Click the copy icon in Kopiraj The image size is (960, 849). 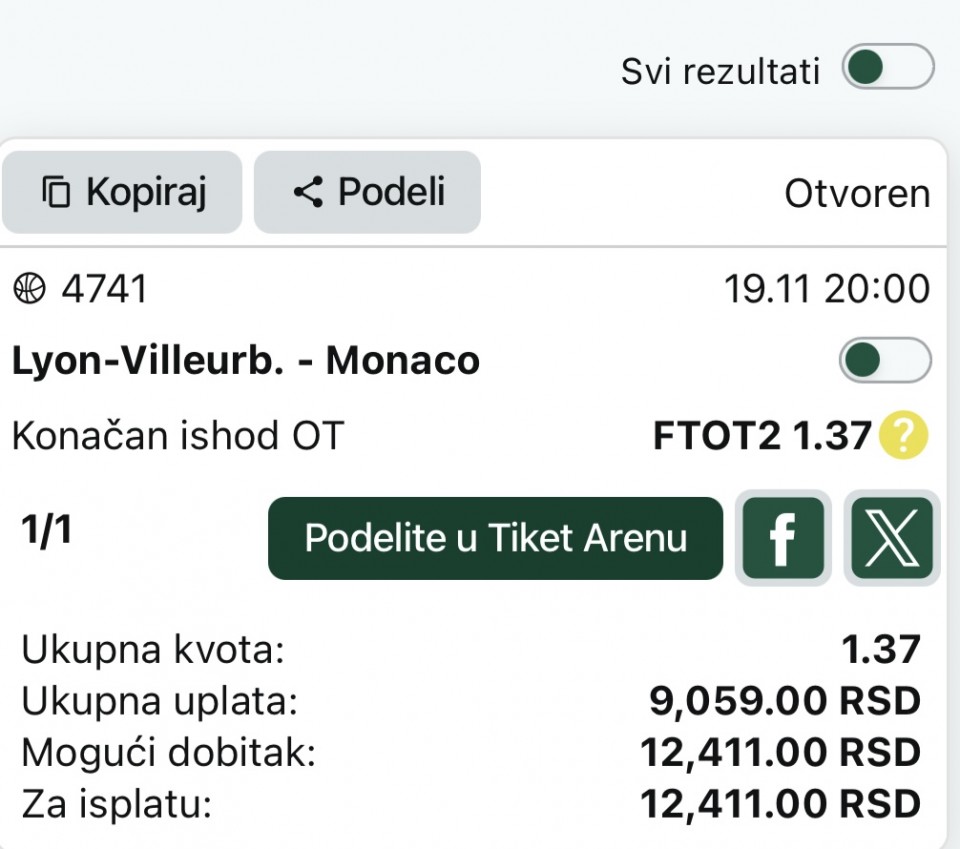[56, 192]
